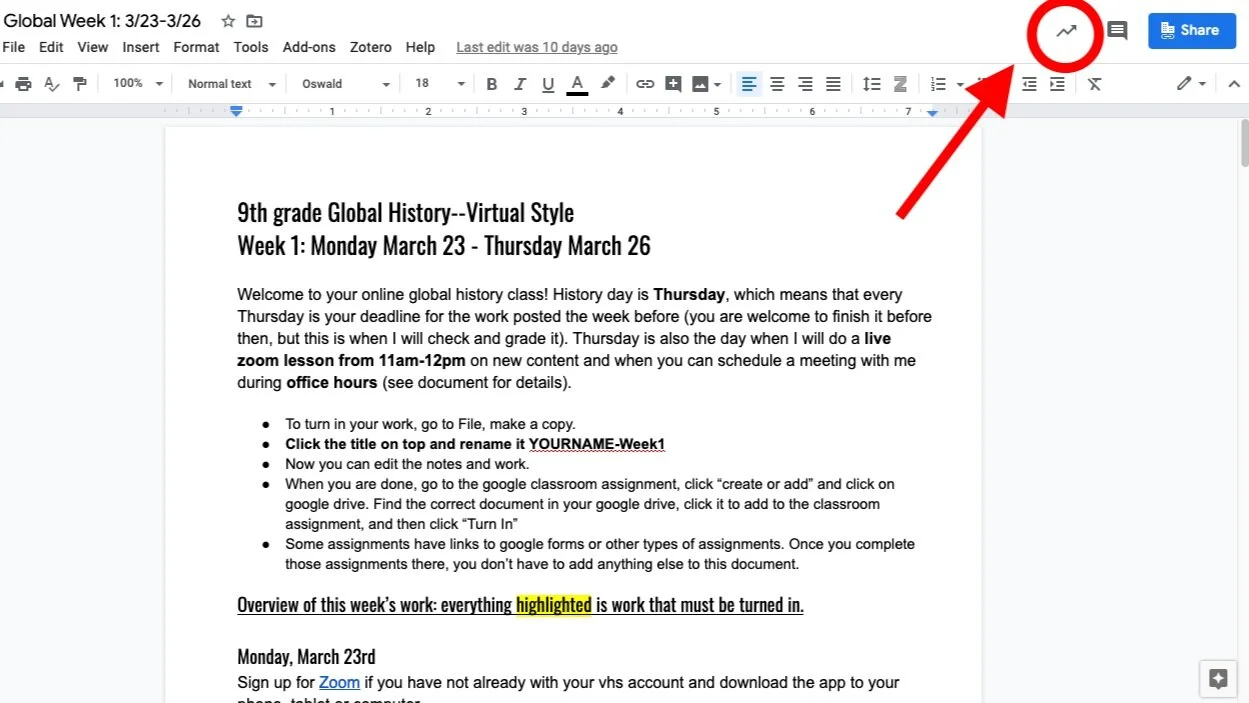Select the paint format tool
Screen dimensions: 1249x703
[x=80, y=84]
